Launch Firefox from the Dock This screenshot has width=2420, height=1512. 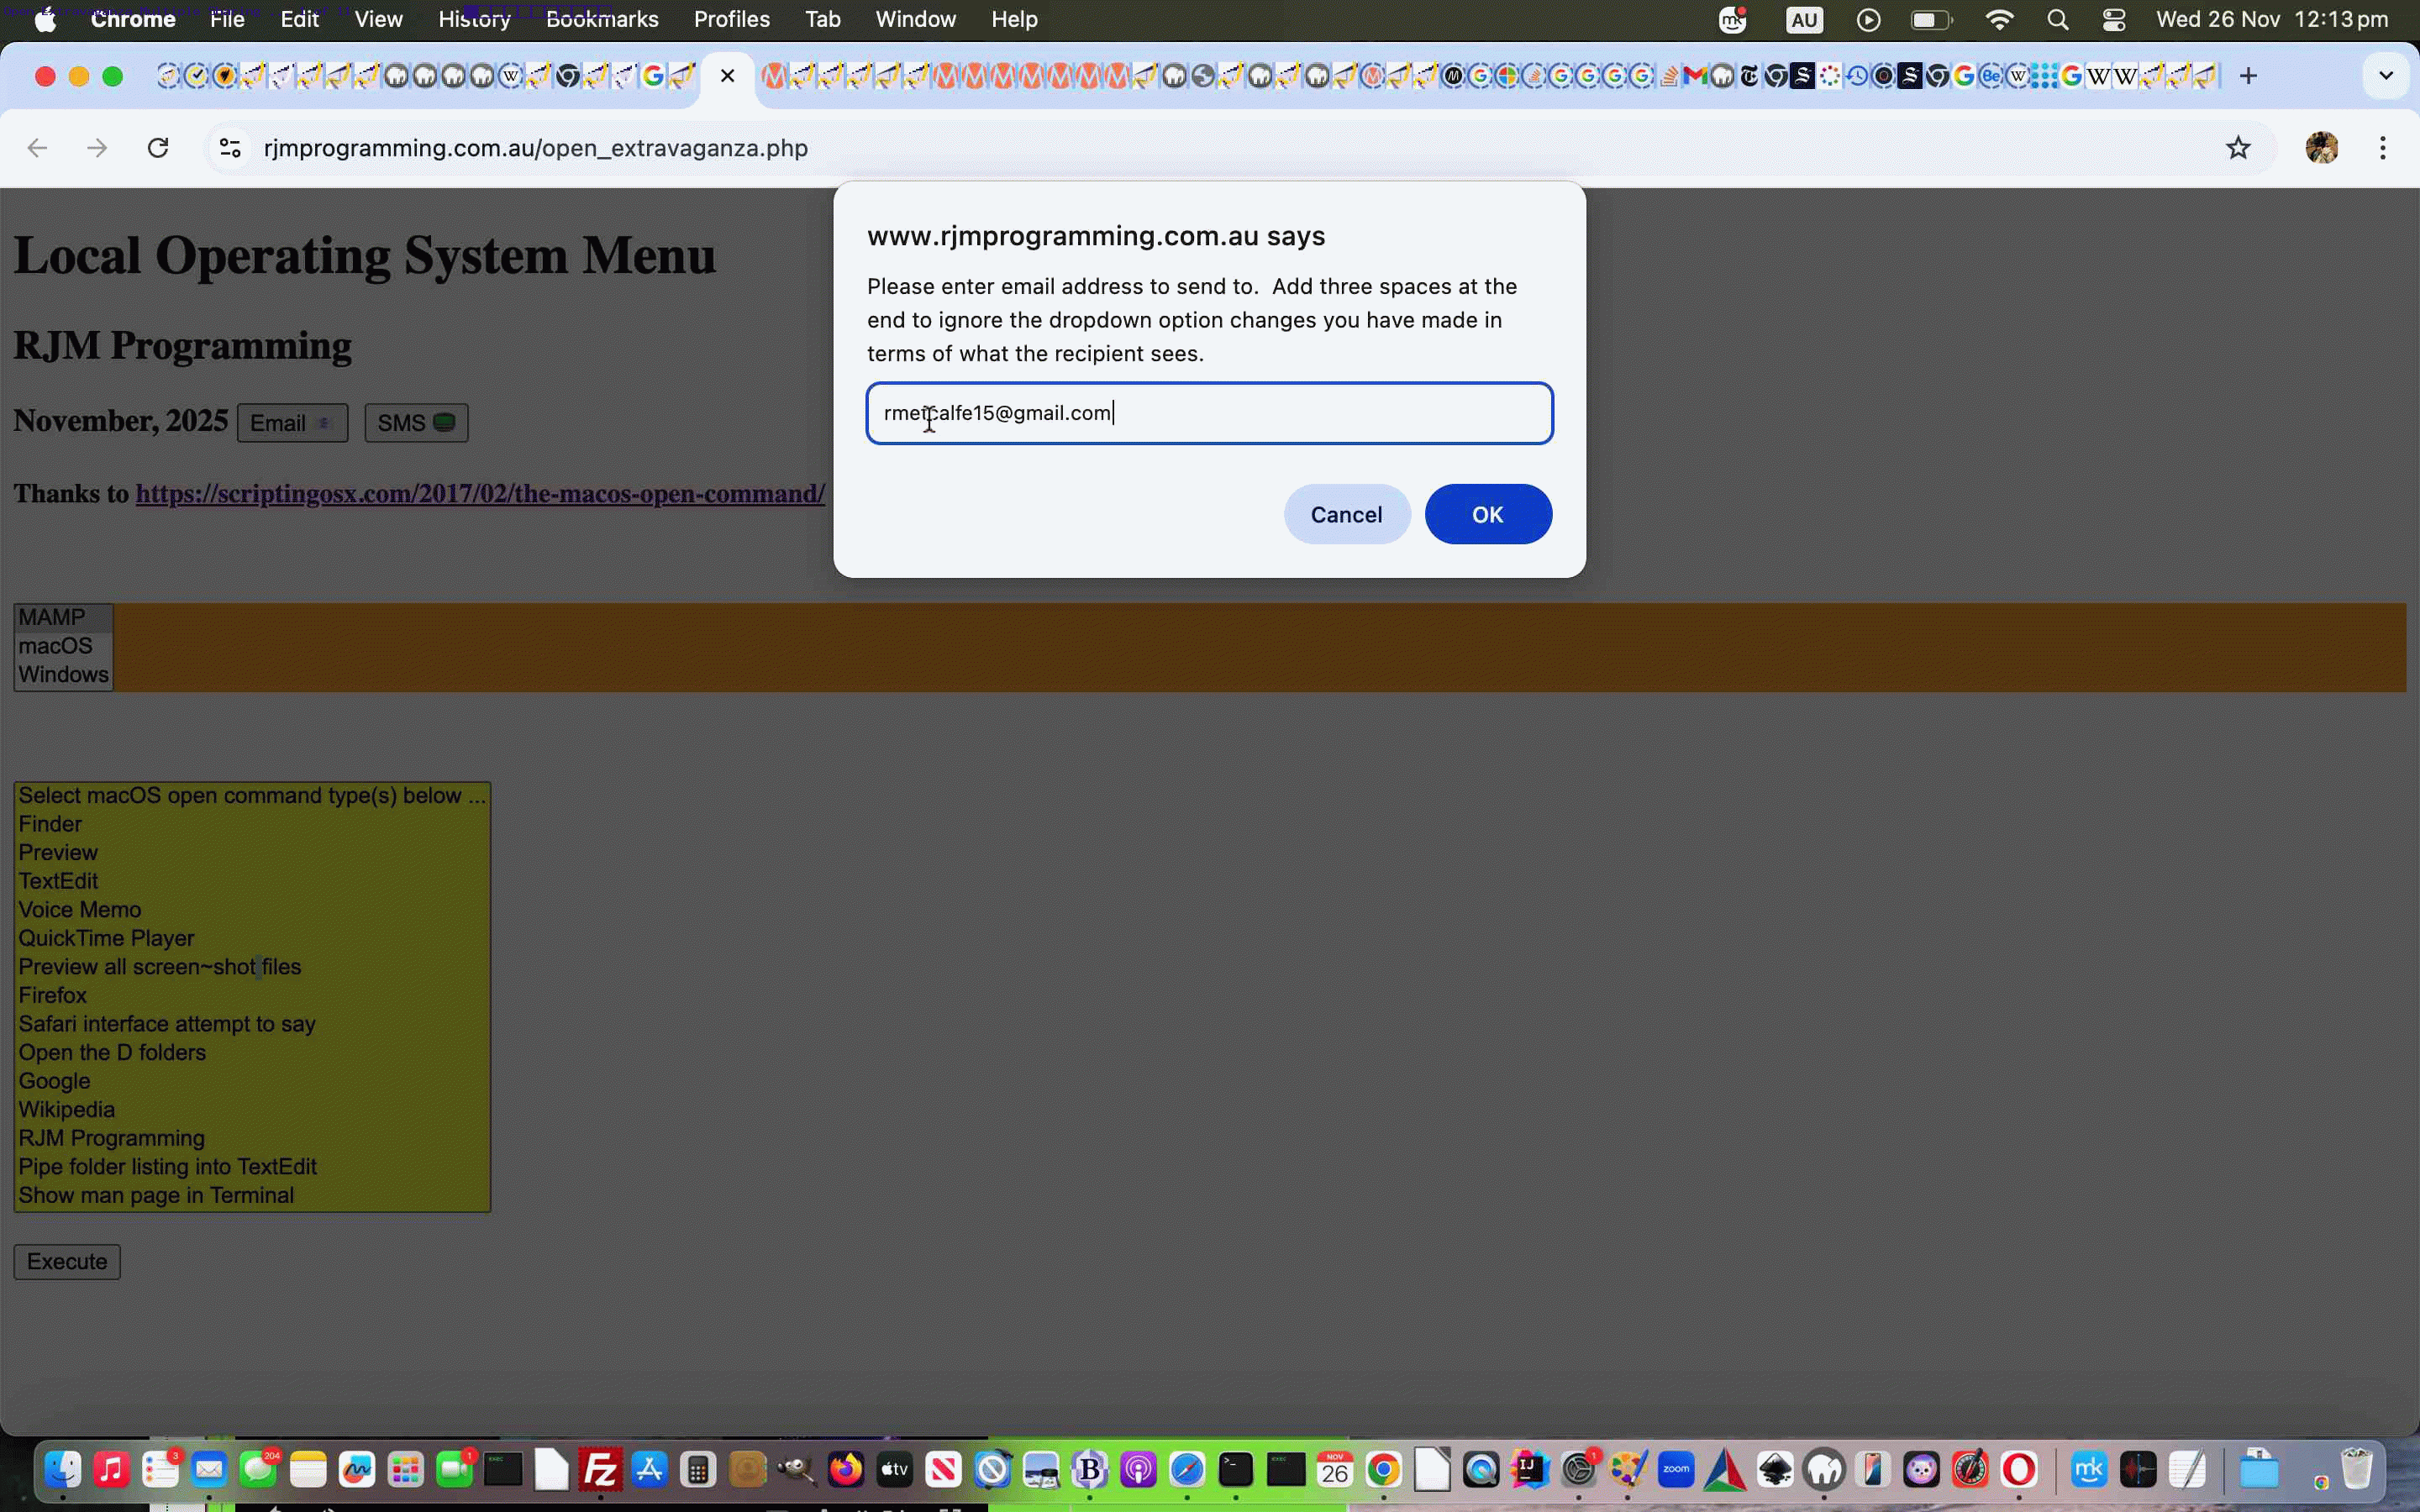coord(846,1470)
